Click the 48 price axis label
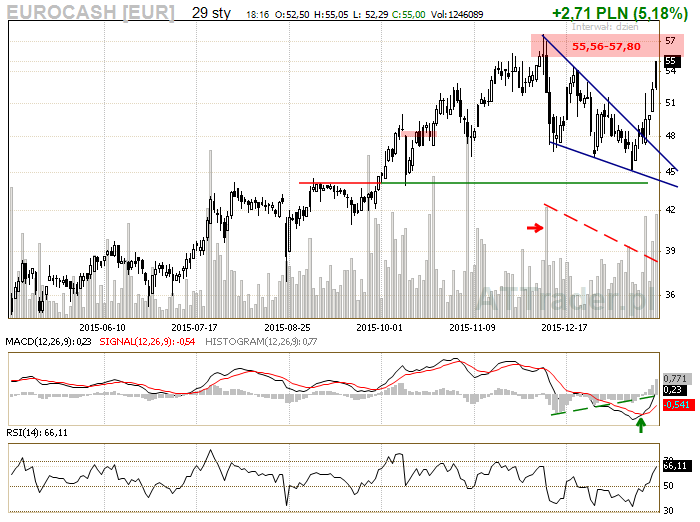This screenshot has width=700, height=522. [x=670, y=136]
